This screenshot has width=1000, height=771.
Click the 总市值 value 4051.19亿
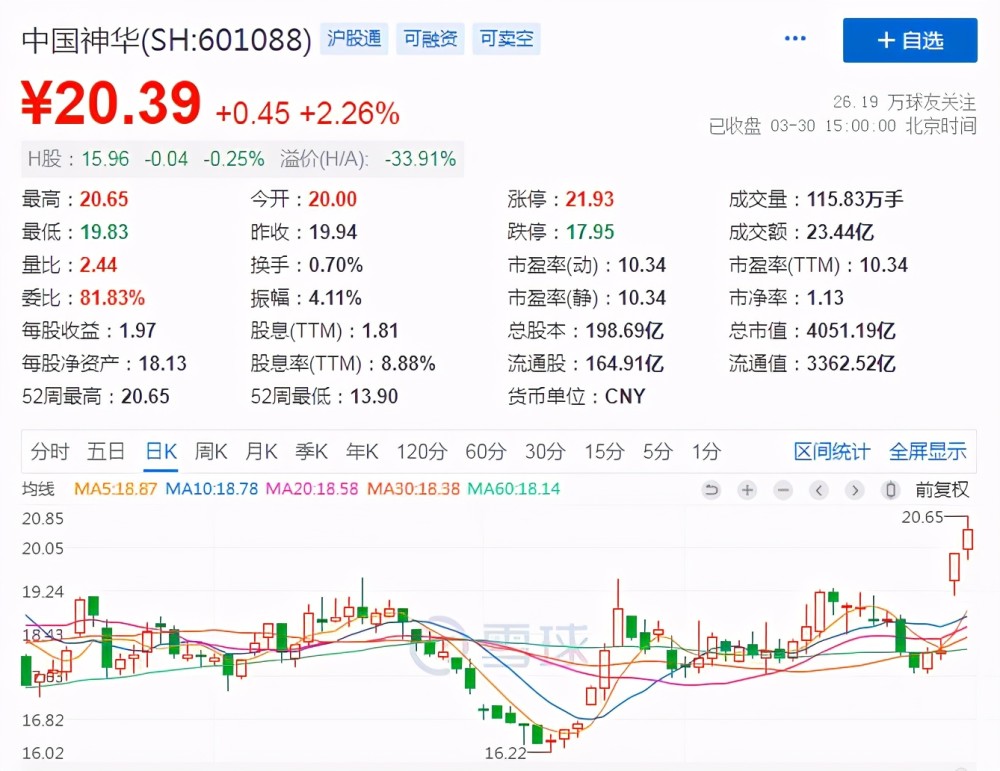[x=851, y=331]
